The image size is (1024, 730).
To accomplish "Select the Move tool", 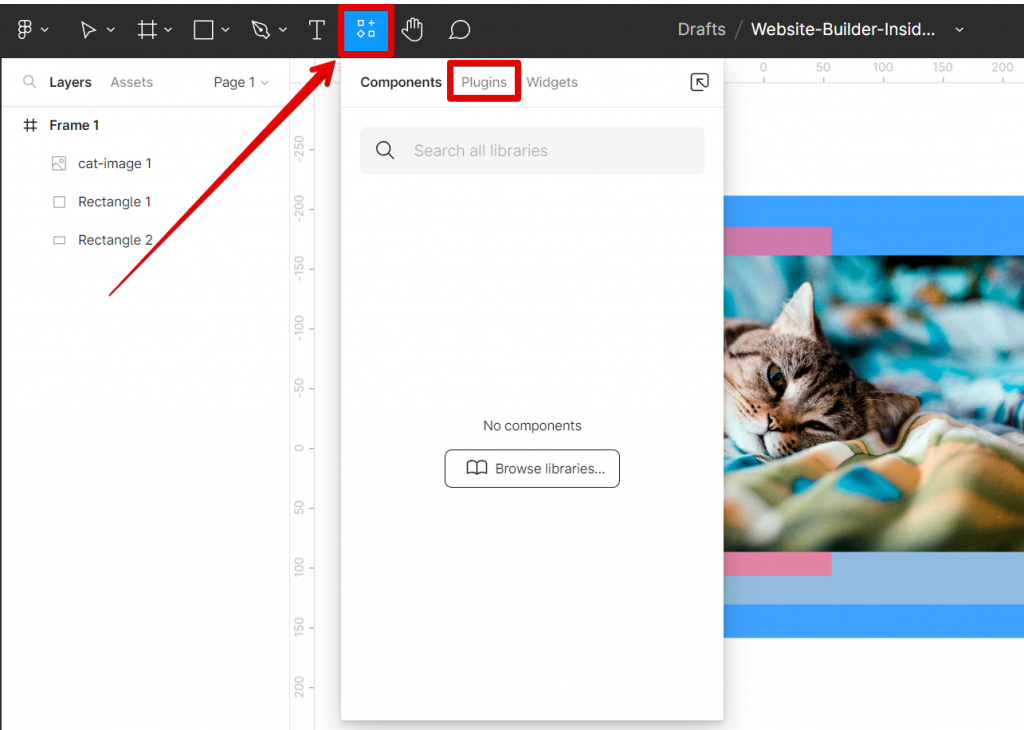I will pyautogui.click(x=88, y=29).
